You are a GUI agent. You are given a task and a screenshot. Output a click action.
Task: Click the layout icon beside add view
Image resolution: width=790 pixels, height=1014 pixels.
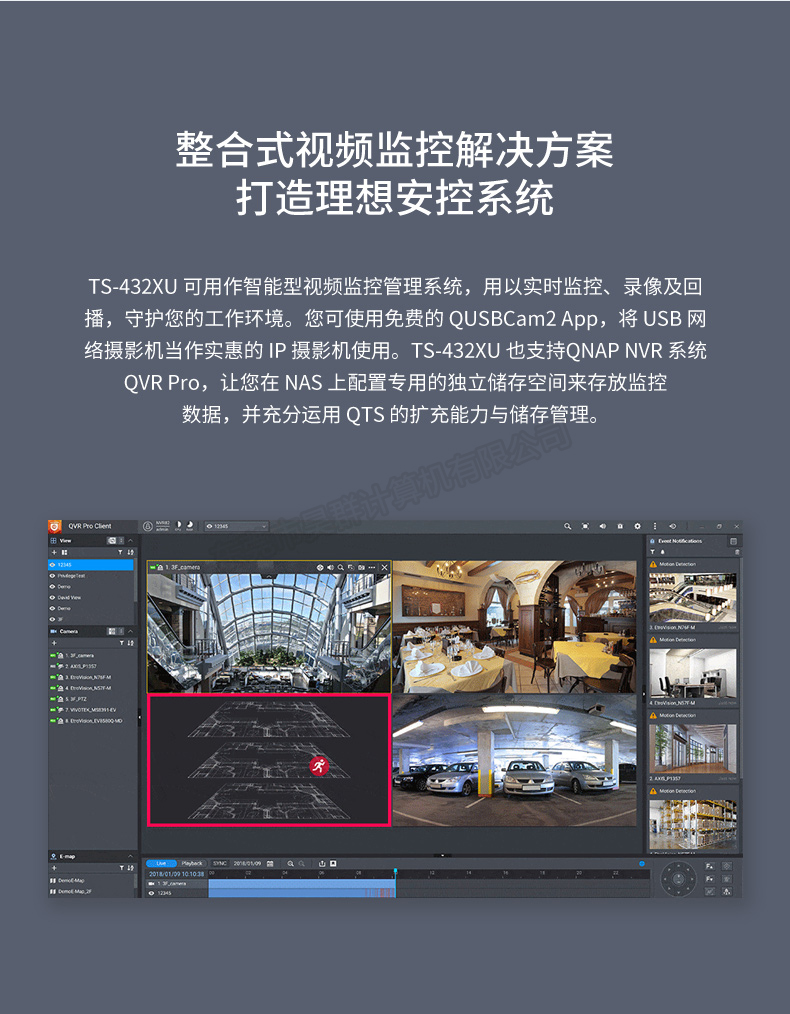(x=64, y=552)
